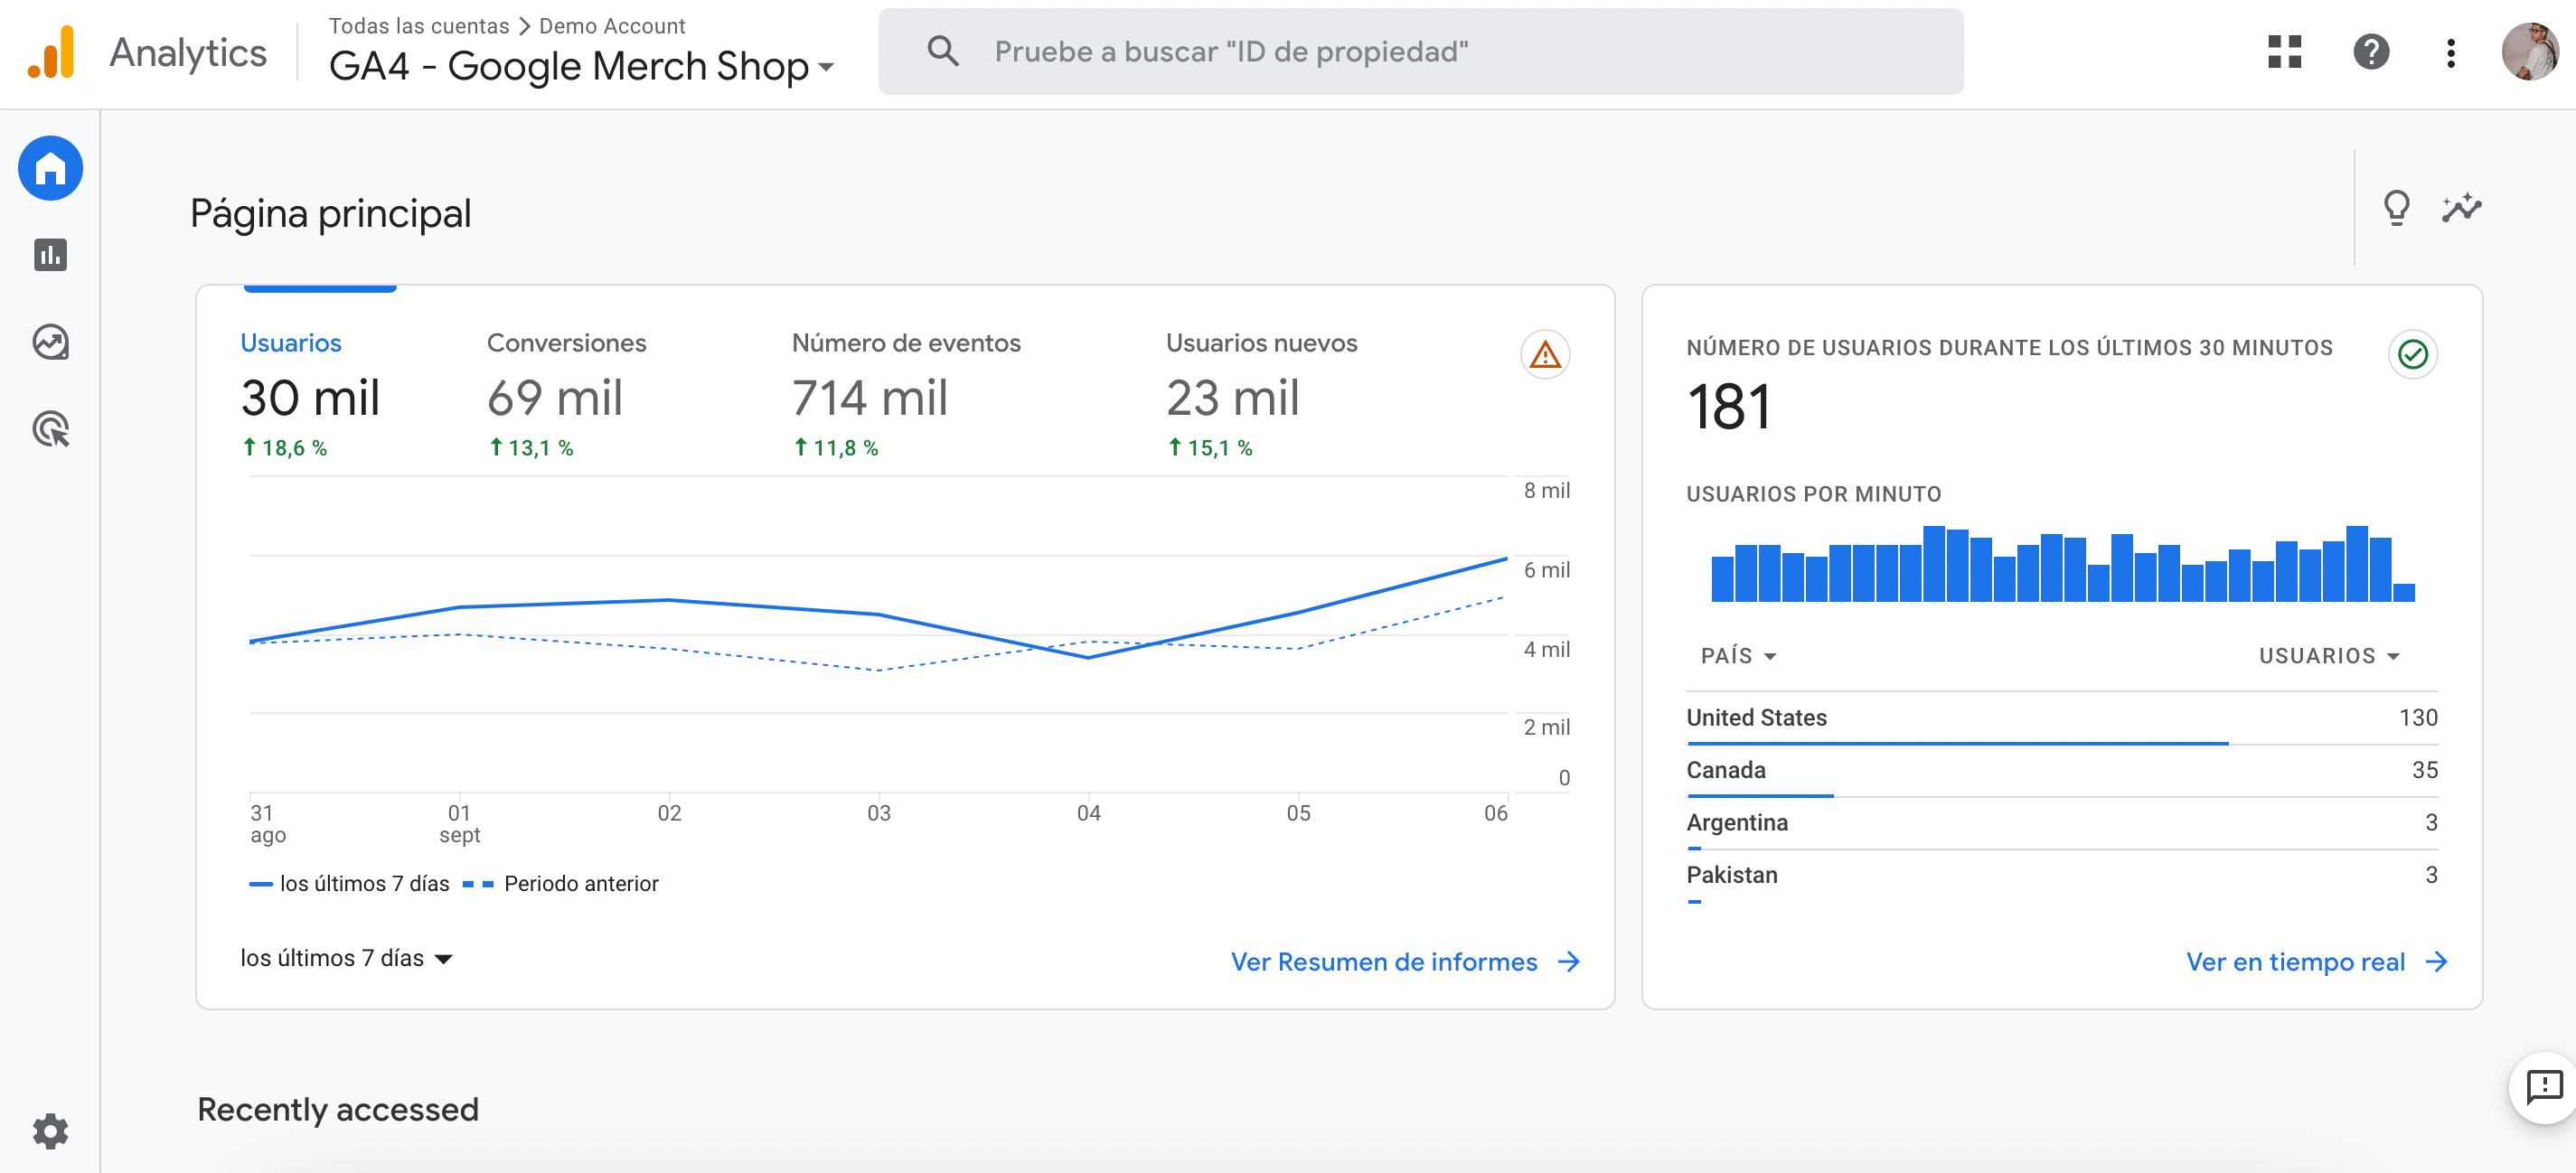
Task: Click arrow next to Ver Resumen de informes
Action: click(1569, 961)
